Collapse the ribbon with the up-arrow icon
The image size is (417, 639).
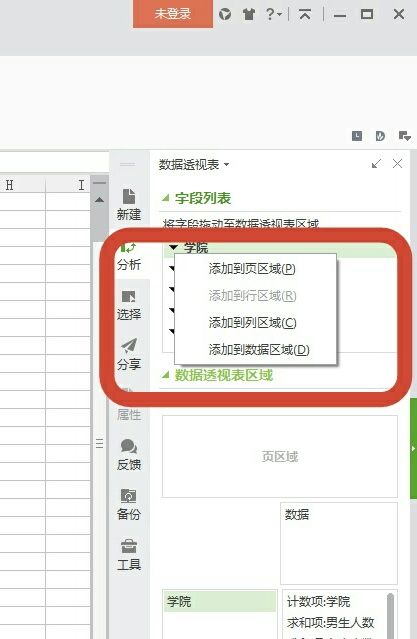pos(305,14)
